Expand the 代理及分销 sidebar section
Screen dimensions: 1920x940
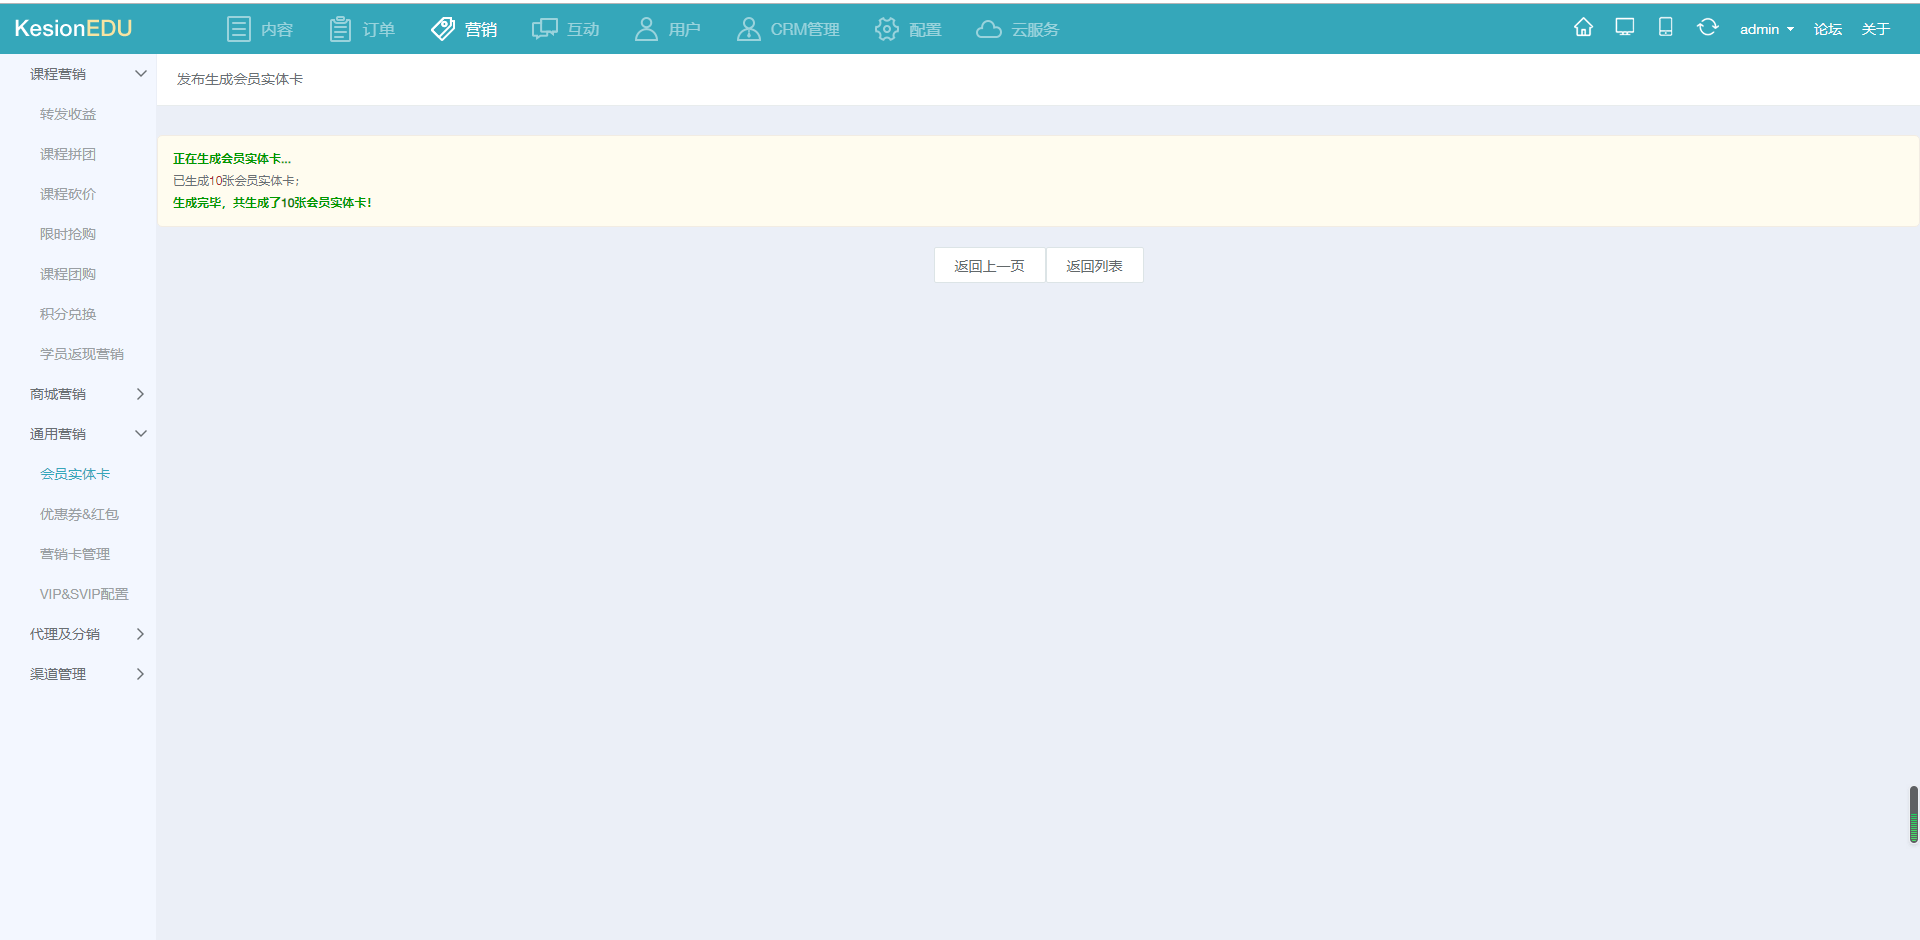pos(140,634)
